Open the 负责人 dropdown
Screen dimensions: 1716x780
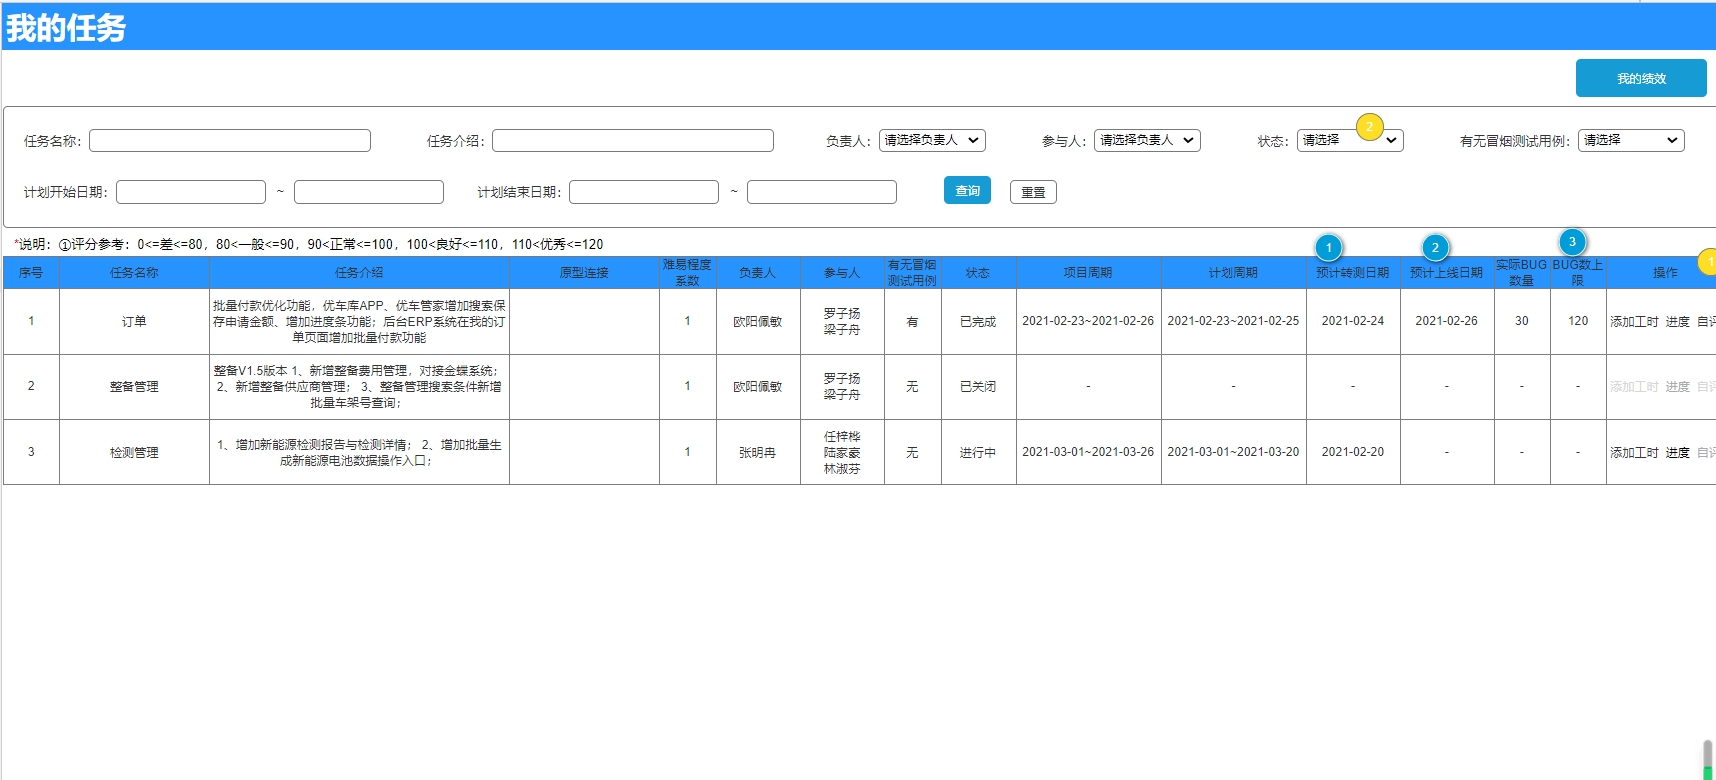tap(932, 140)
